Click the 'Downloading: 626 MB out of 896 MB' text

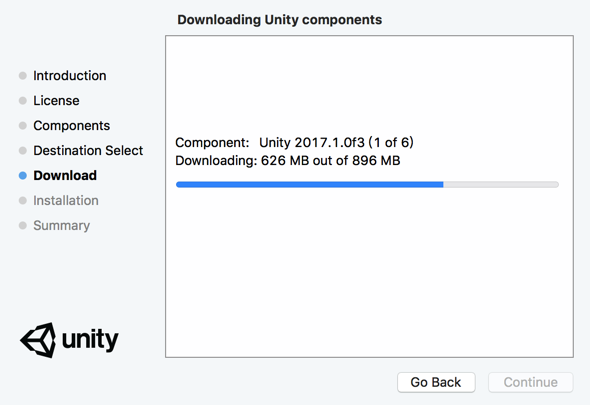pos(287,161)
